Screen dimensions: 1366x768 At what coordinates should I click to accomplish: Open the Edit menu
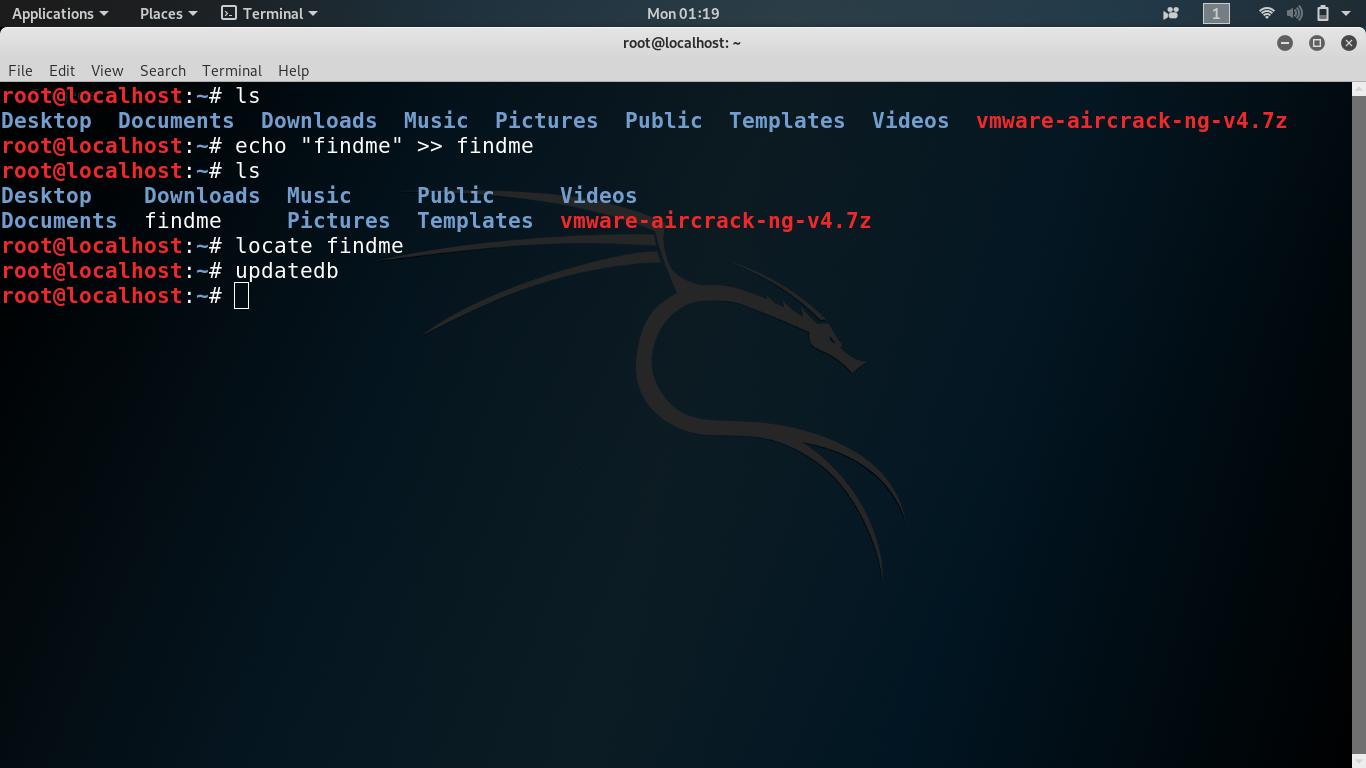click(62, 70)
